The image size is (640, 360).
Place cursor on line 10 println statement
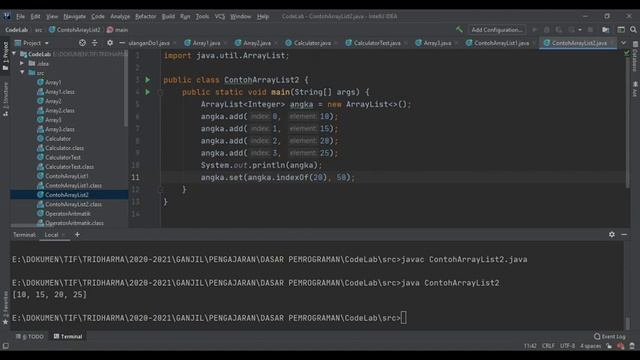click(261, 165)
